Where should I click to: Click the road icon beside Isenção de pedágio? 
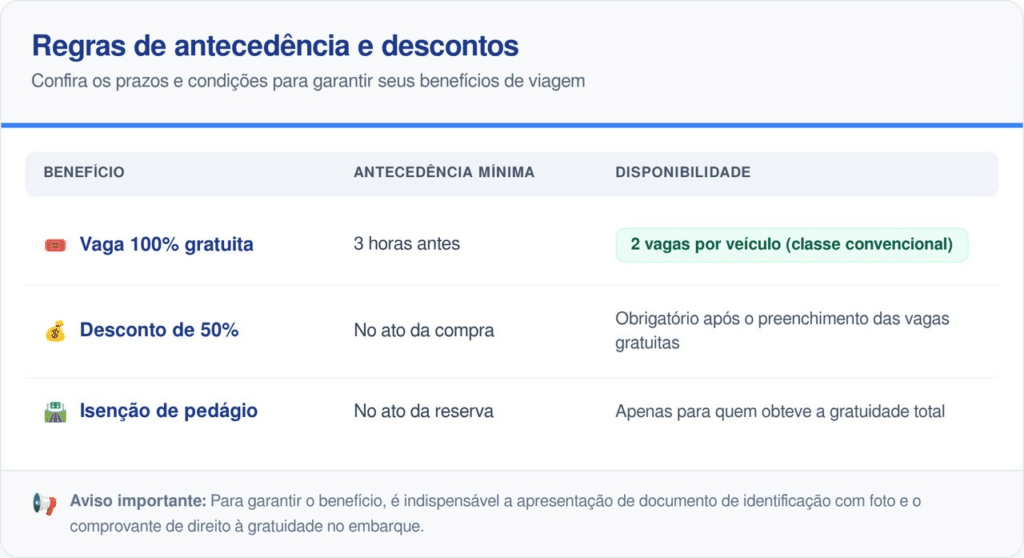[x=55, y=411]
